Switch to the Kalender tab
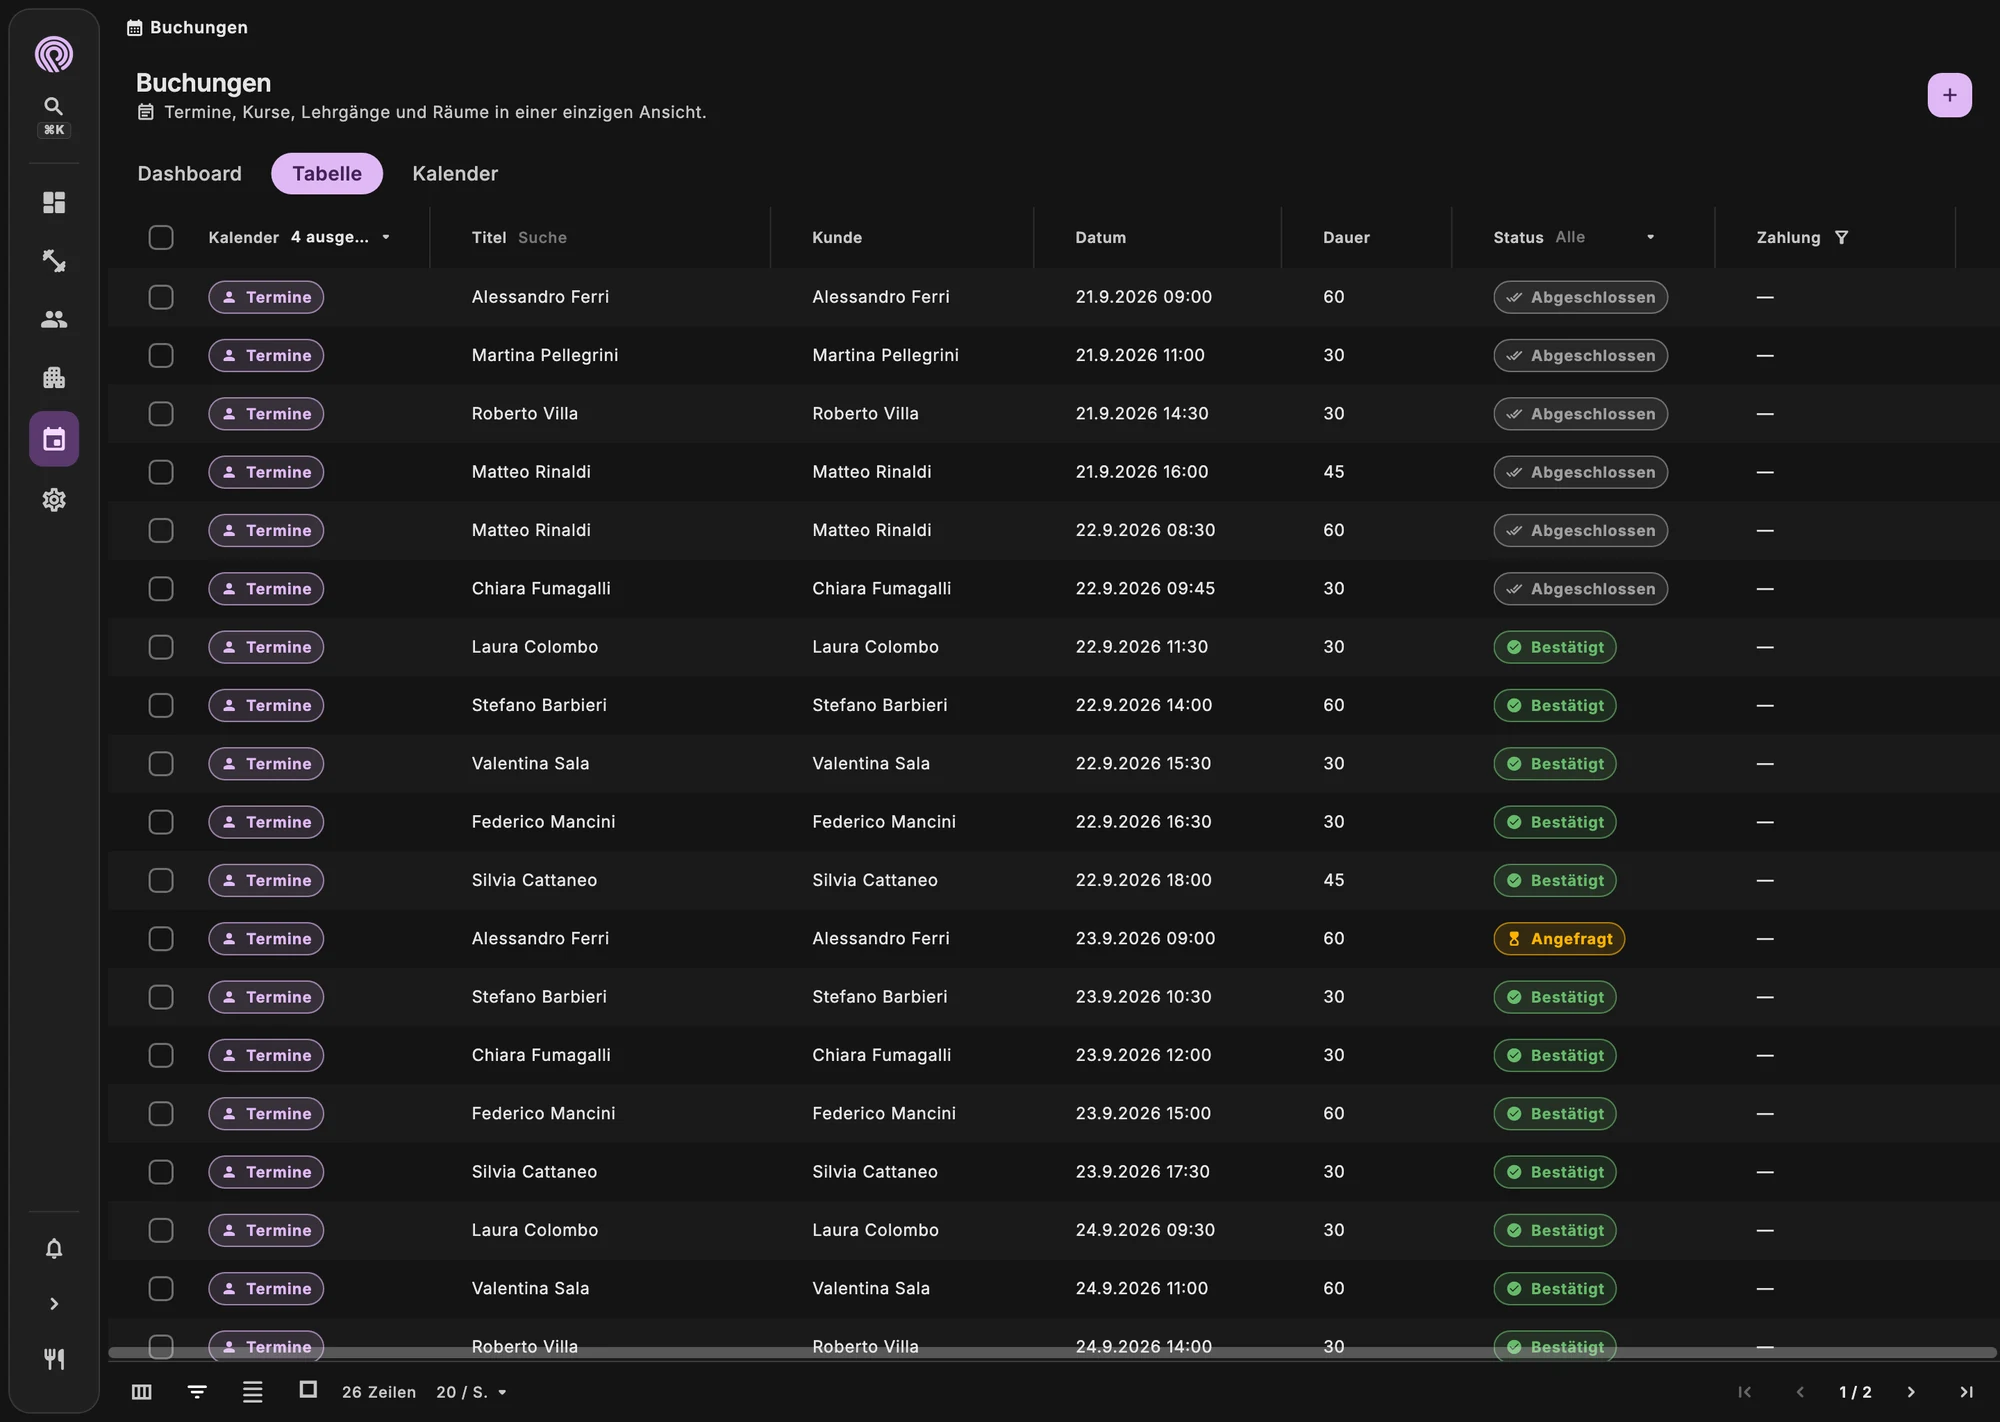Viewport: 2000px width, 1422px height. click(x=455, y=174)
